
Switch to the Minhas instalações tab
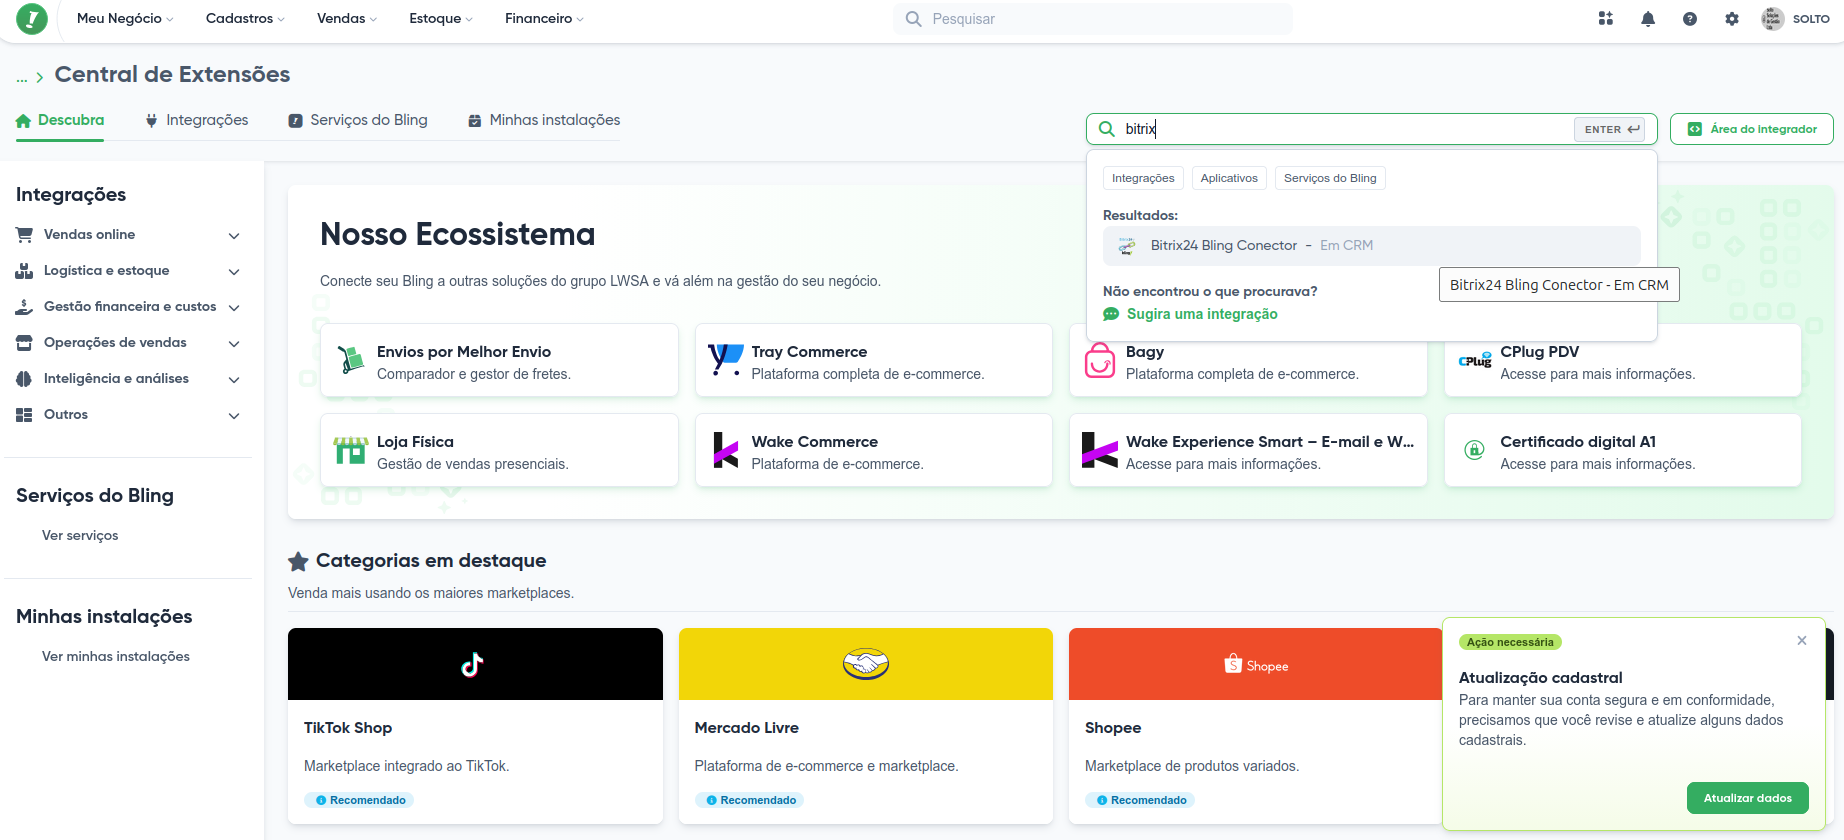click(x=544, y=120)
